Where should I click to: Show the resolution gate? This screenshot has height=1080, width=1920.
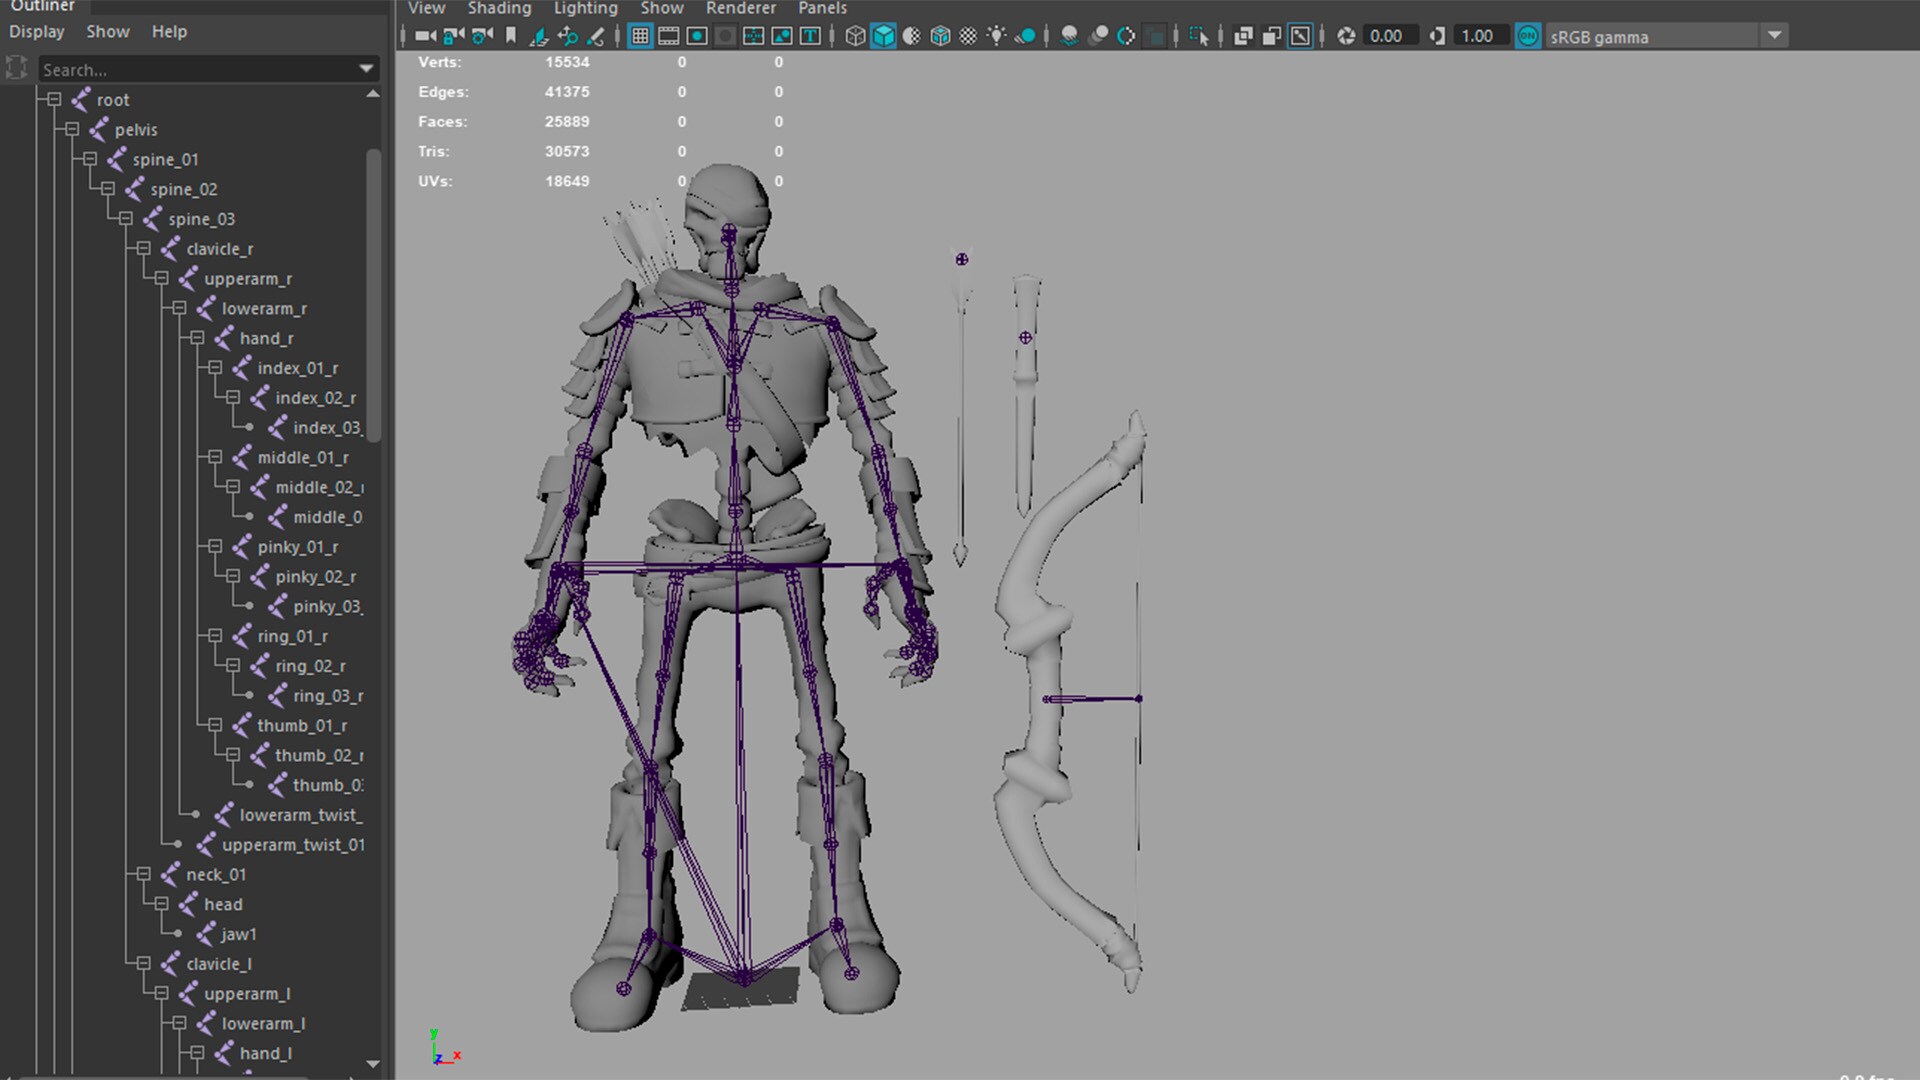coord(695,36)
